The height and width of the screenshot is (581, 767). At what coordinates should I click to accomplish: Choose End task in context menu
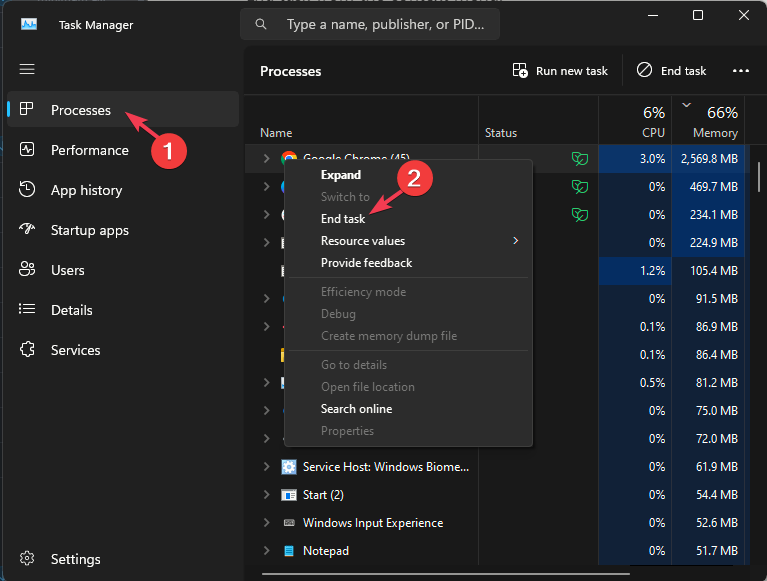343,219
